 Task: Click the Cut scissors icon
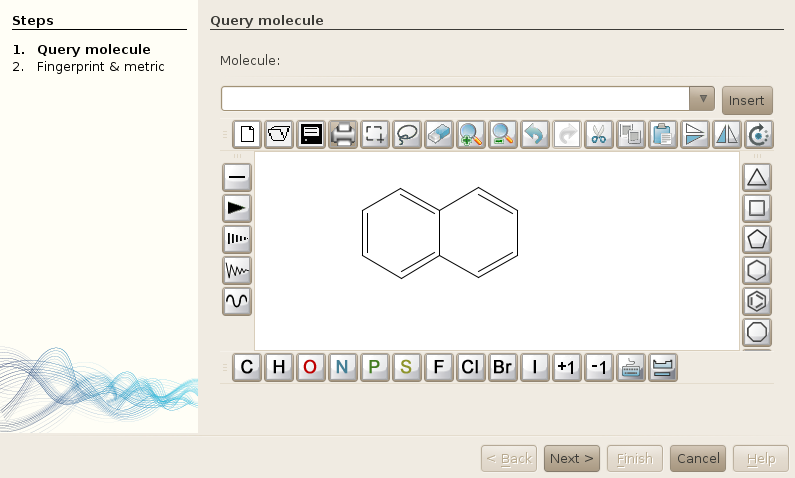(599, 134)
